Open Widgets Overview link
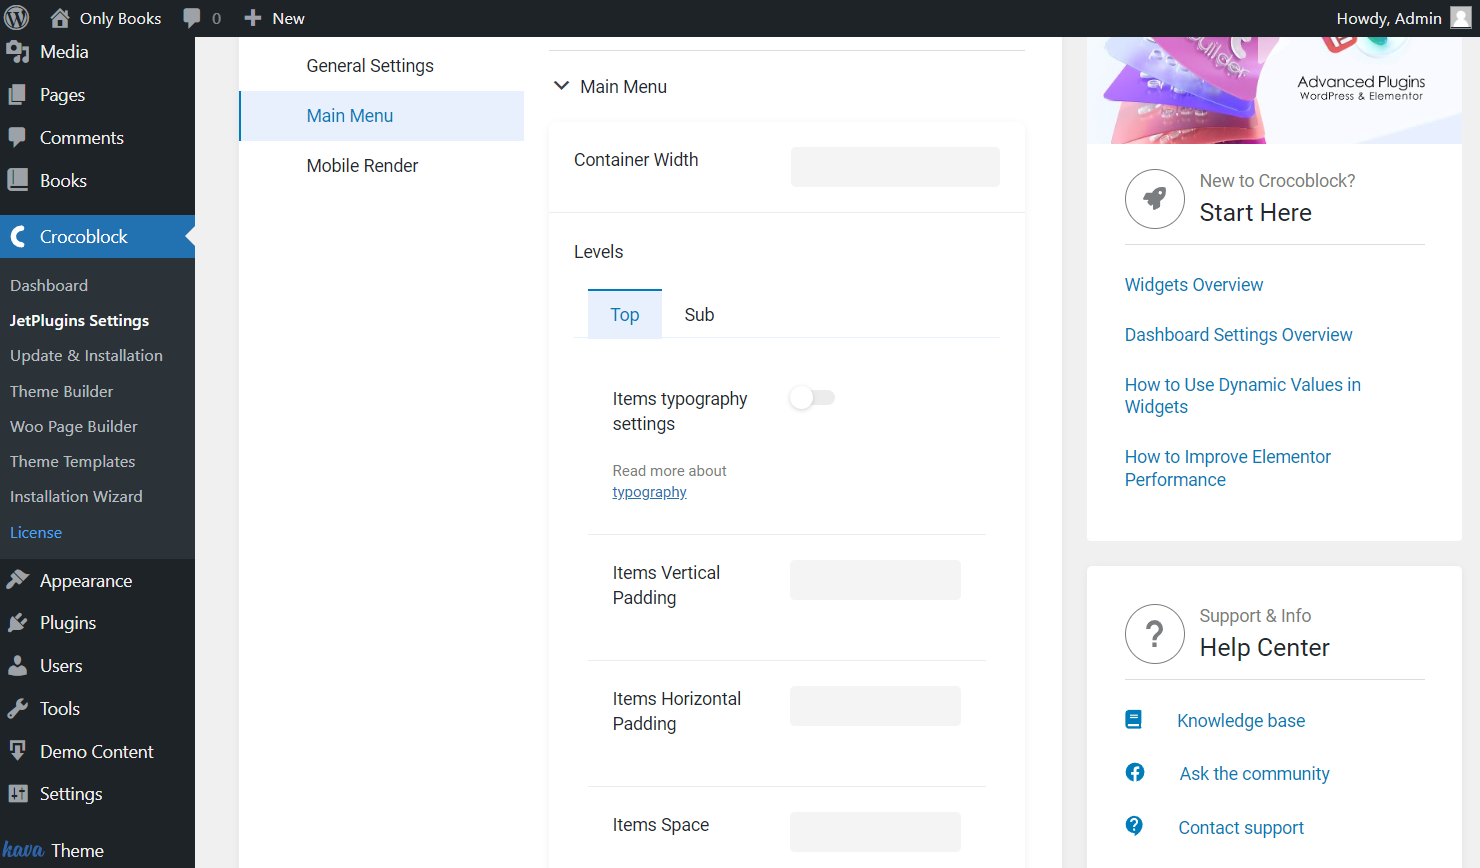The width and height of the screenshot is (1480, 868). tap(1194, 285)
